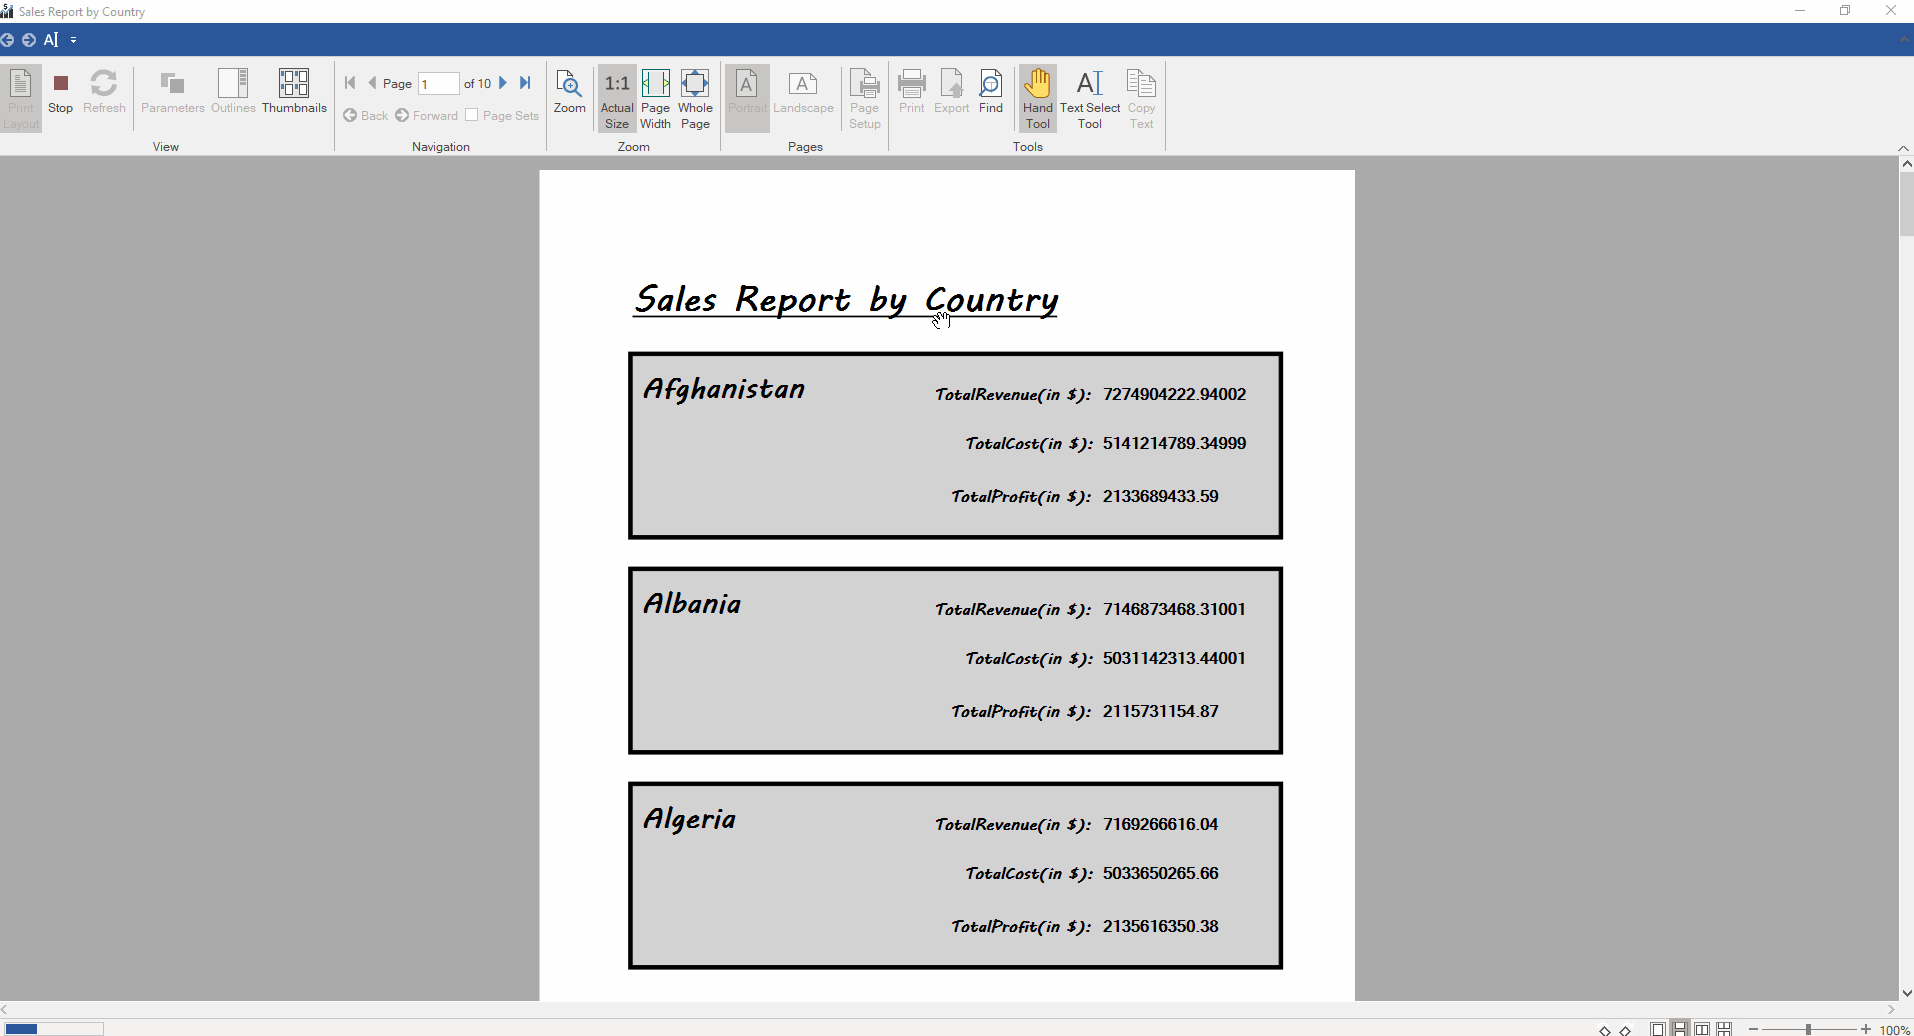Activate the Text Select Tool
Viewport: 1914px width, 1036px height.
pyautogui.click(x=1089, y=99)
